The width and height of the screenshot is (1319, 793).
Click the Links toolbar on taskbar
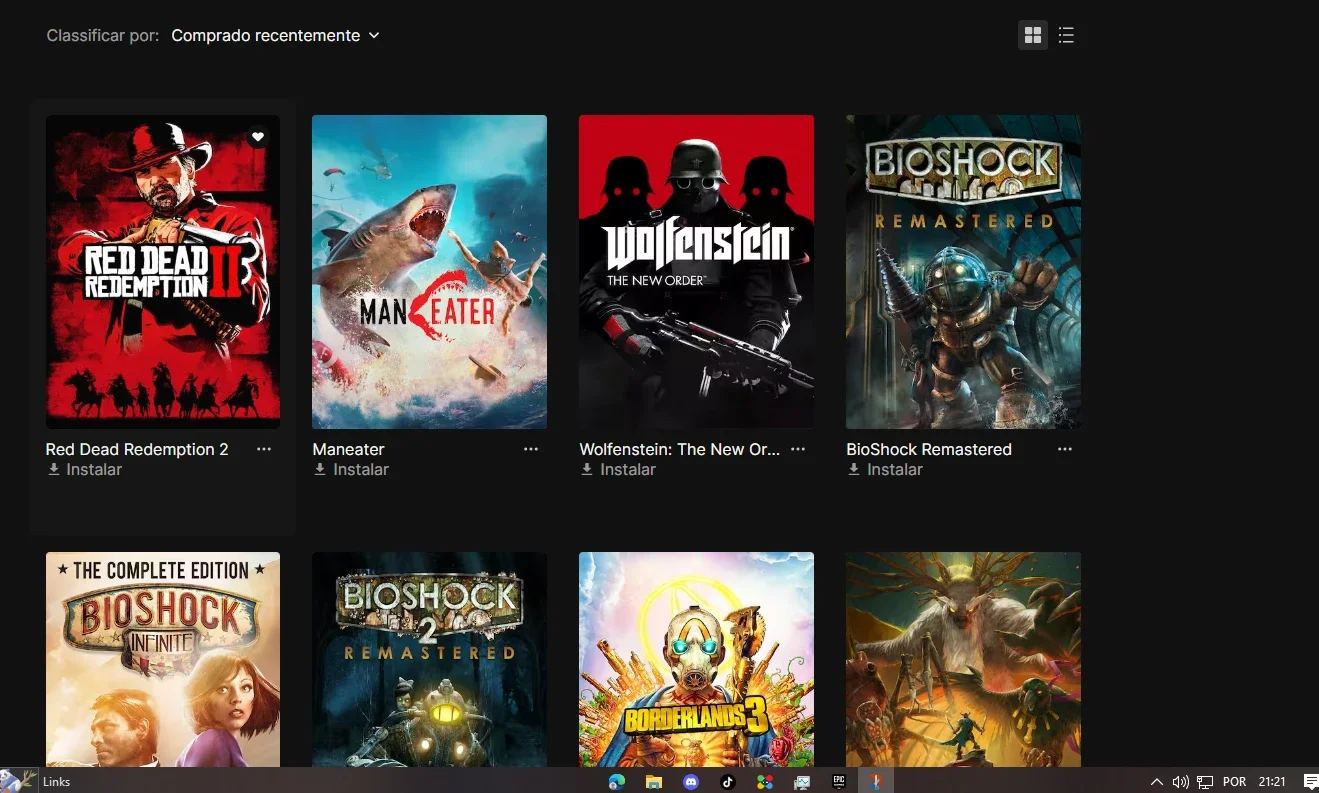(57, 782)
